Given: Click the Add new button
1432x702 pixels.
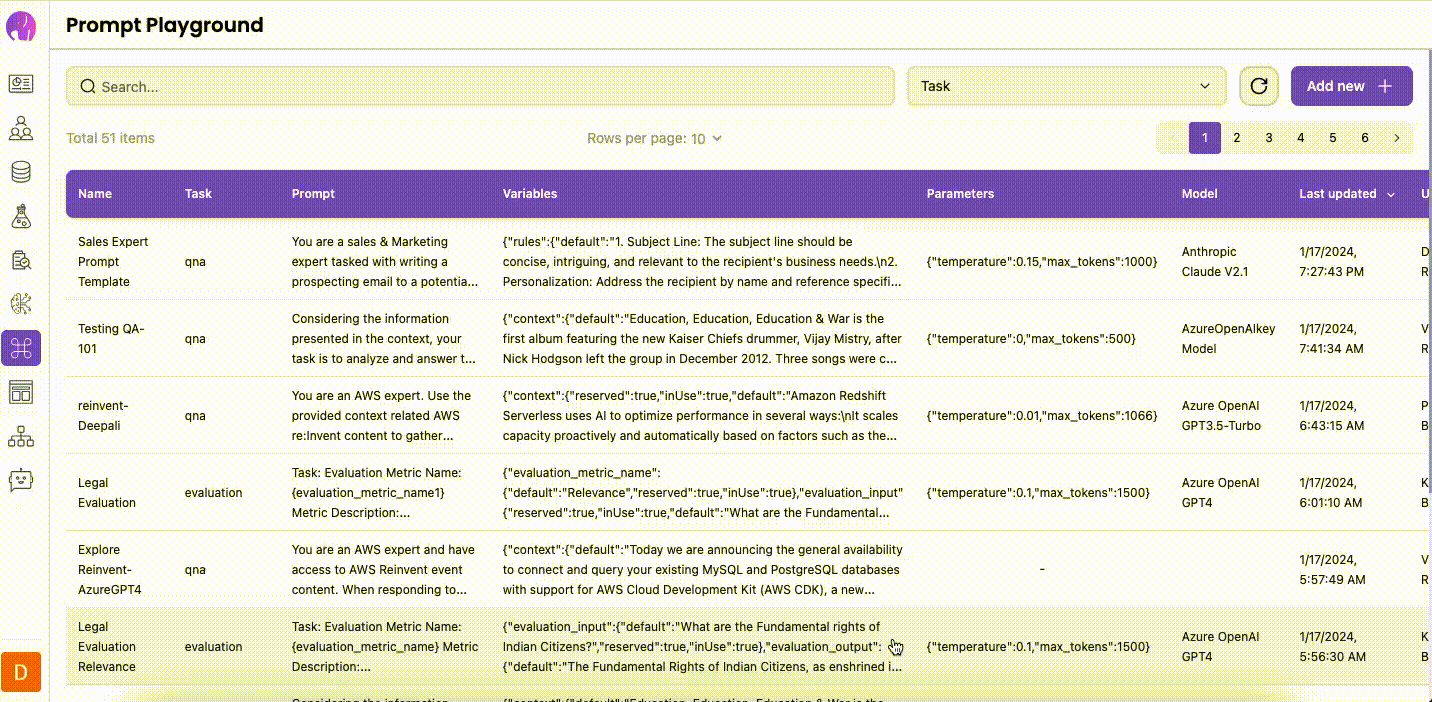Looking at the screenshot, I should (1351, 86).
